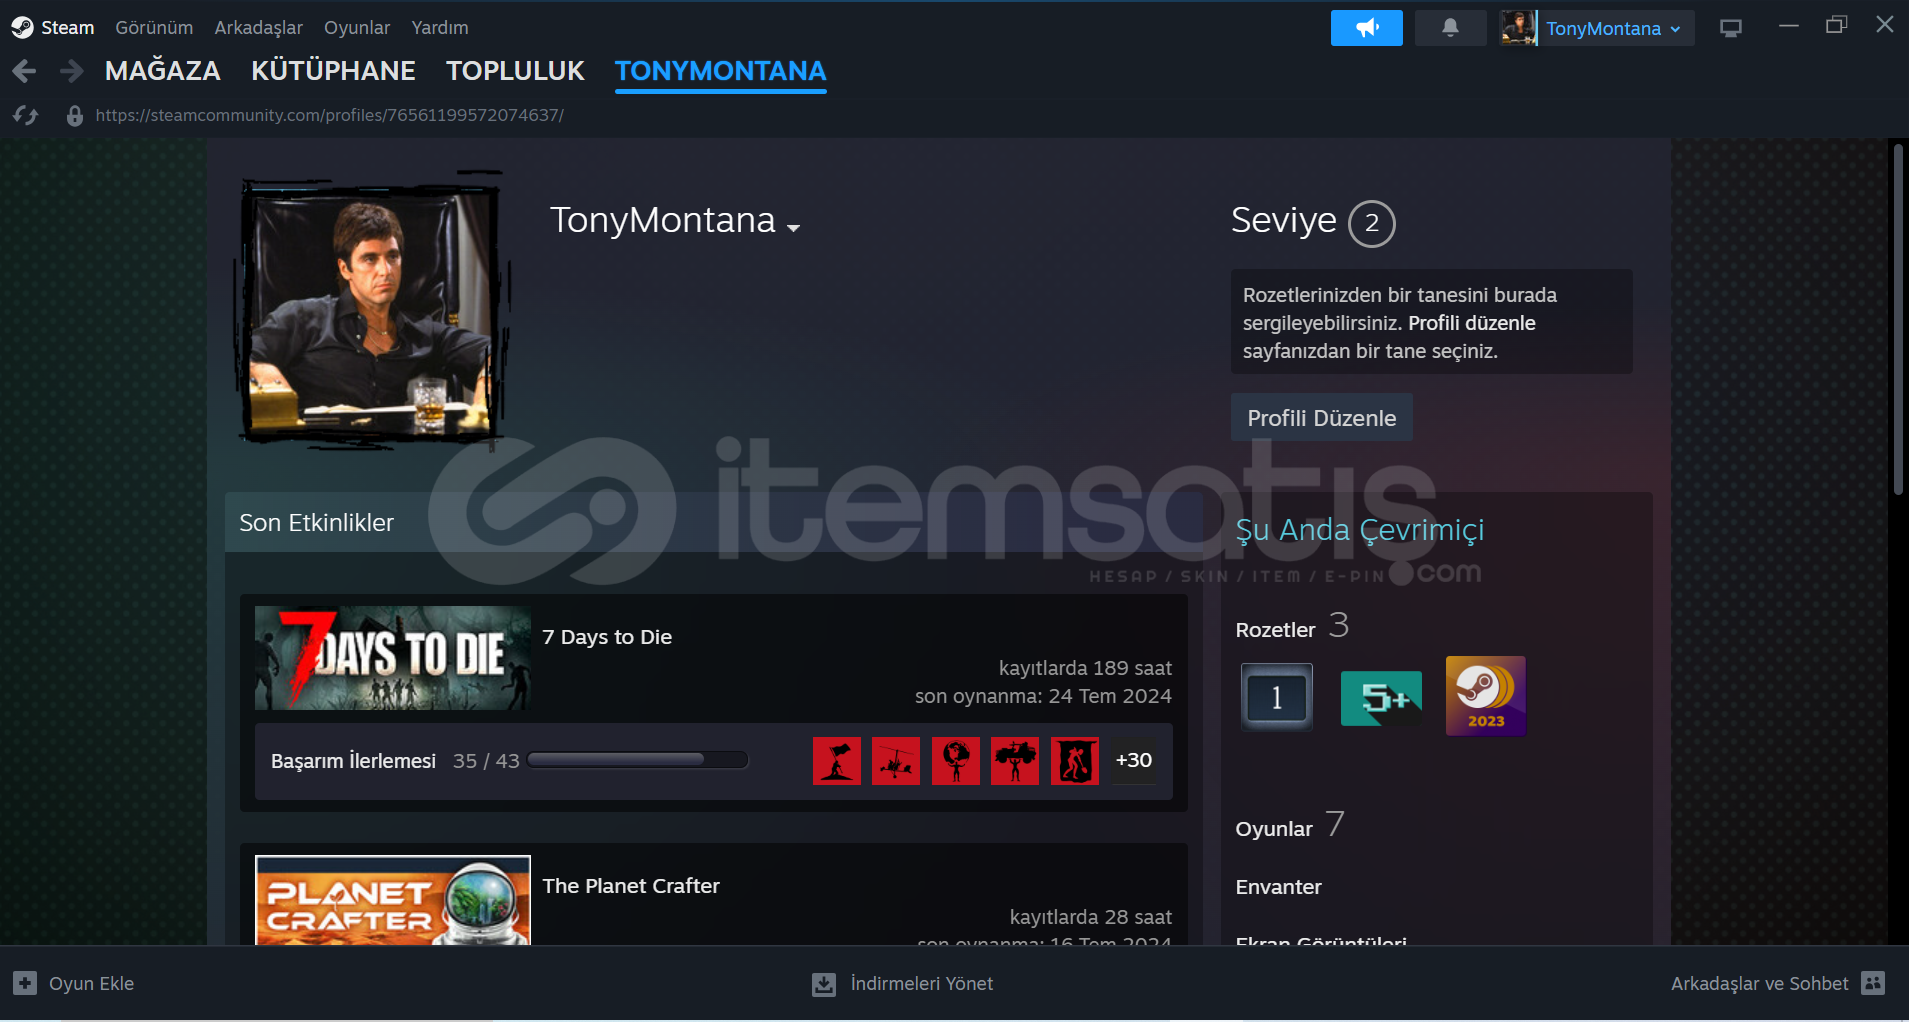Open the level 1 badge
This screenshot has height=1022, width=1909.
tap(1277, 697)
